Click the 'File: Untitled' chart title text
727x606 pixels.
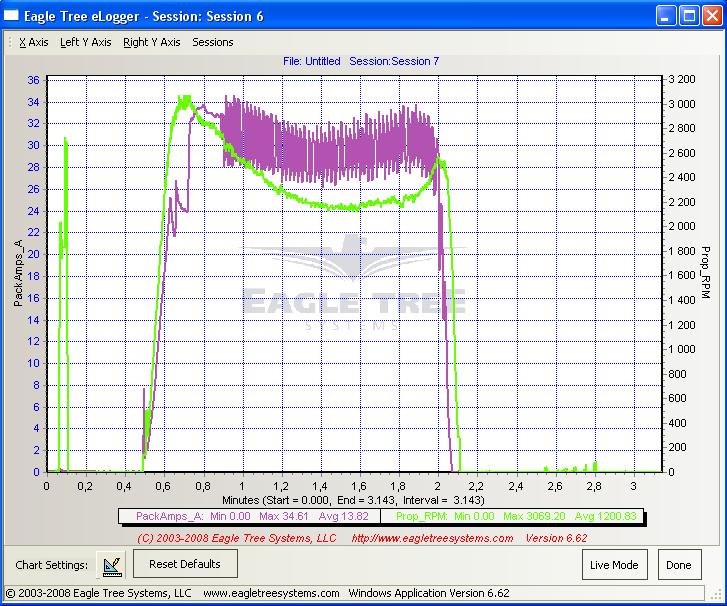[312, 61]
